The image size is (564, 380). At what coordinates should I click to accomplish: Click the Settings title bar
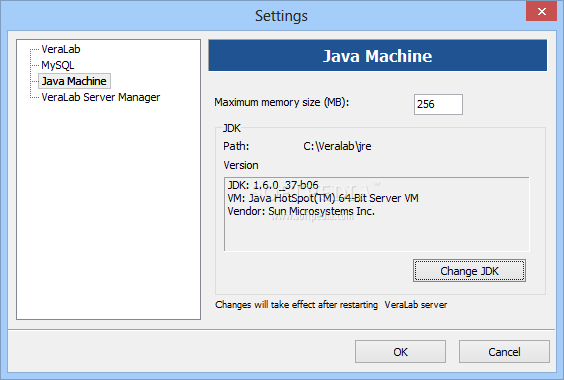coord(281,15)
